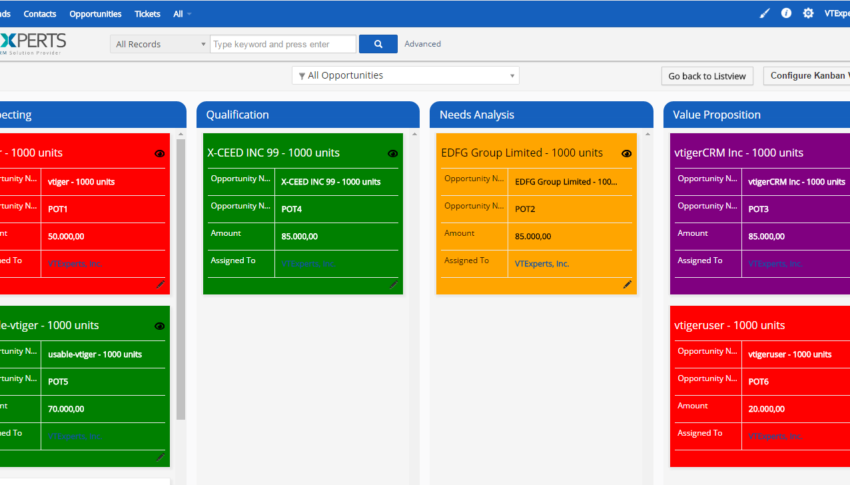Viewport: 850px width, 485px height.
Task: Click in the keyword search field
Action: [283, 44]
